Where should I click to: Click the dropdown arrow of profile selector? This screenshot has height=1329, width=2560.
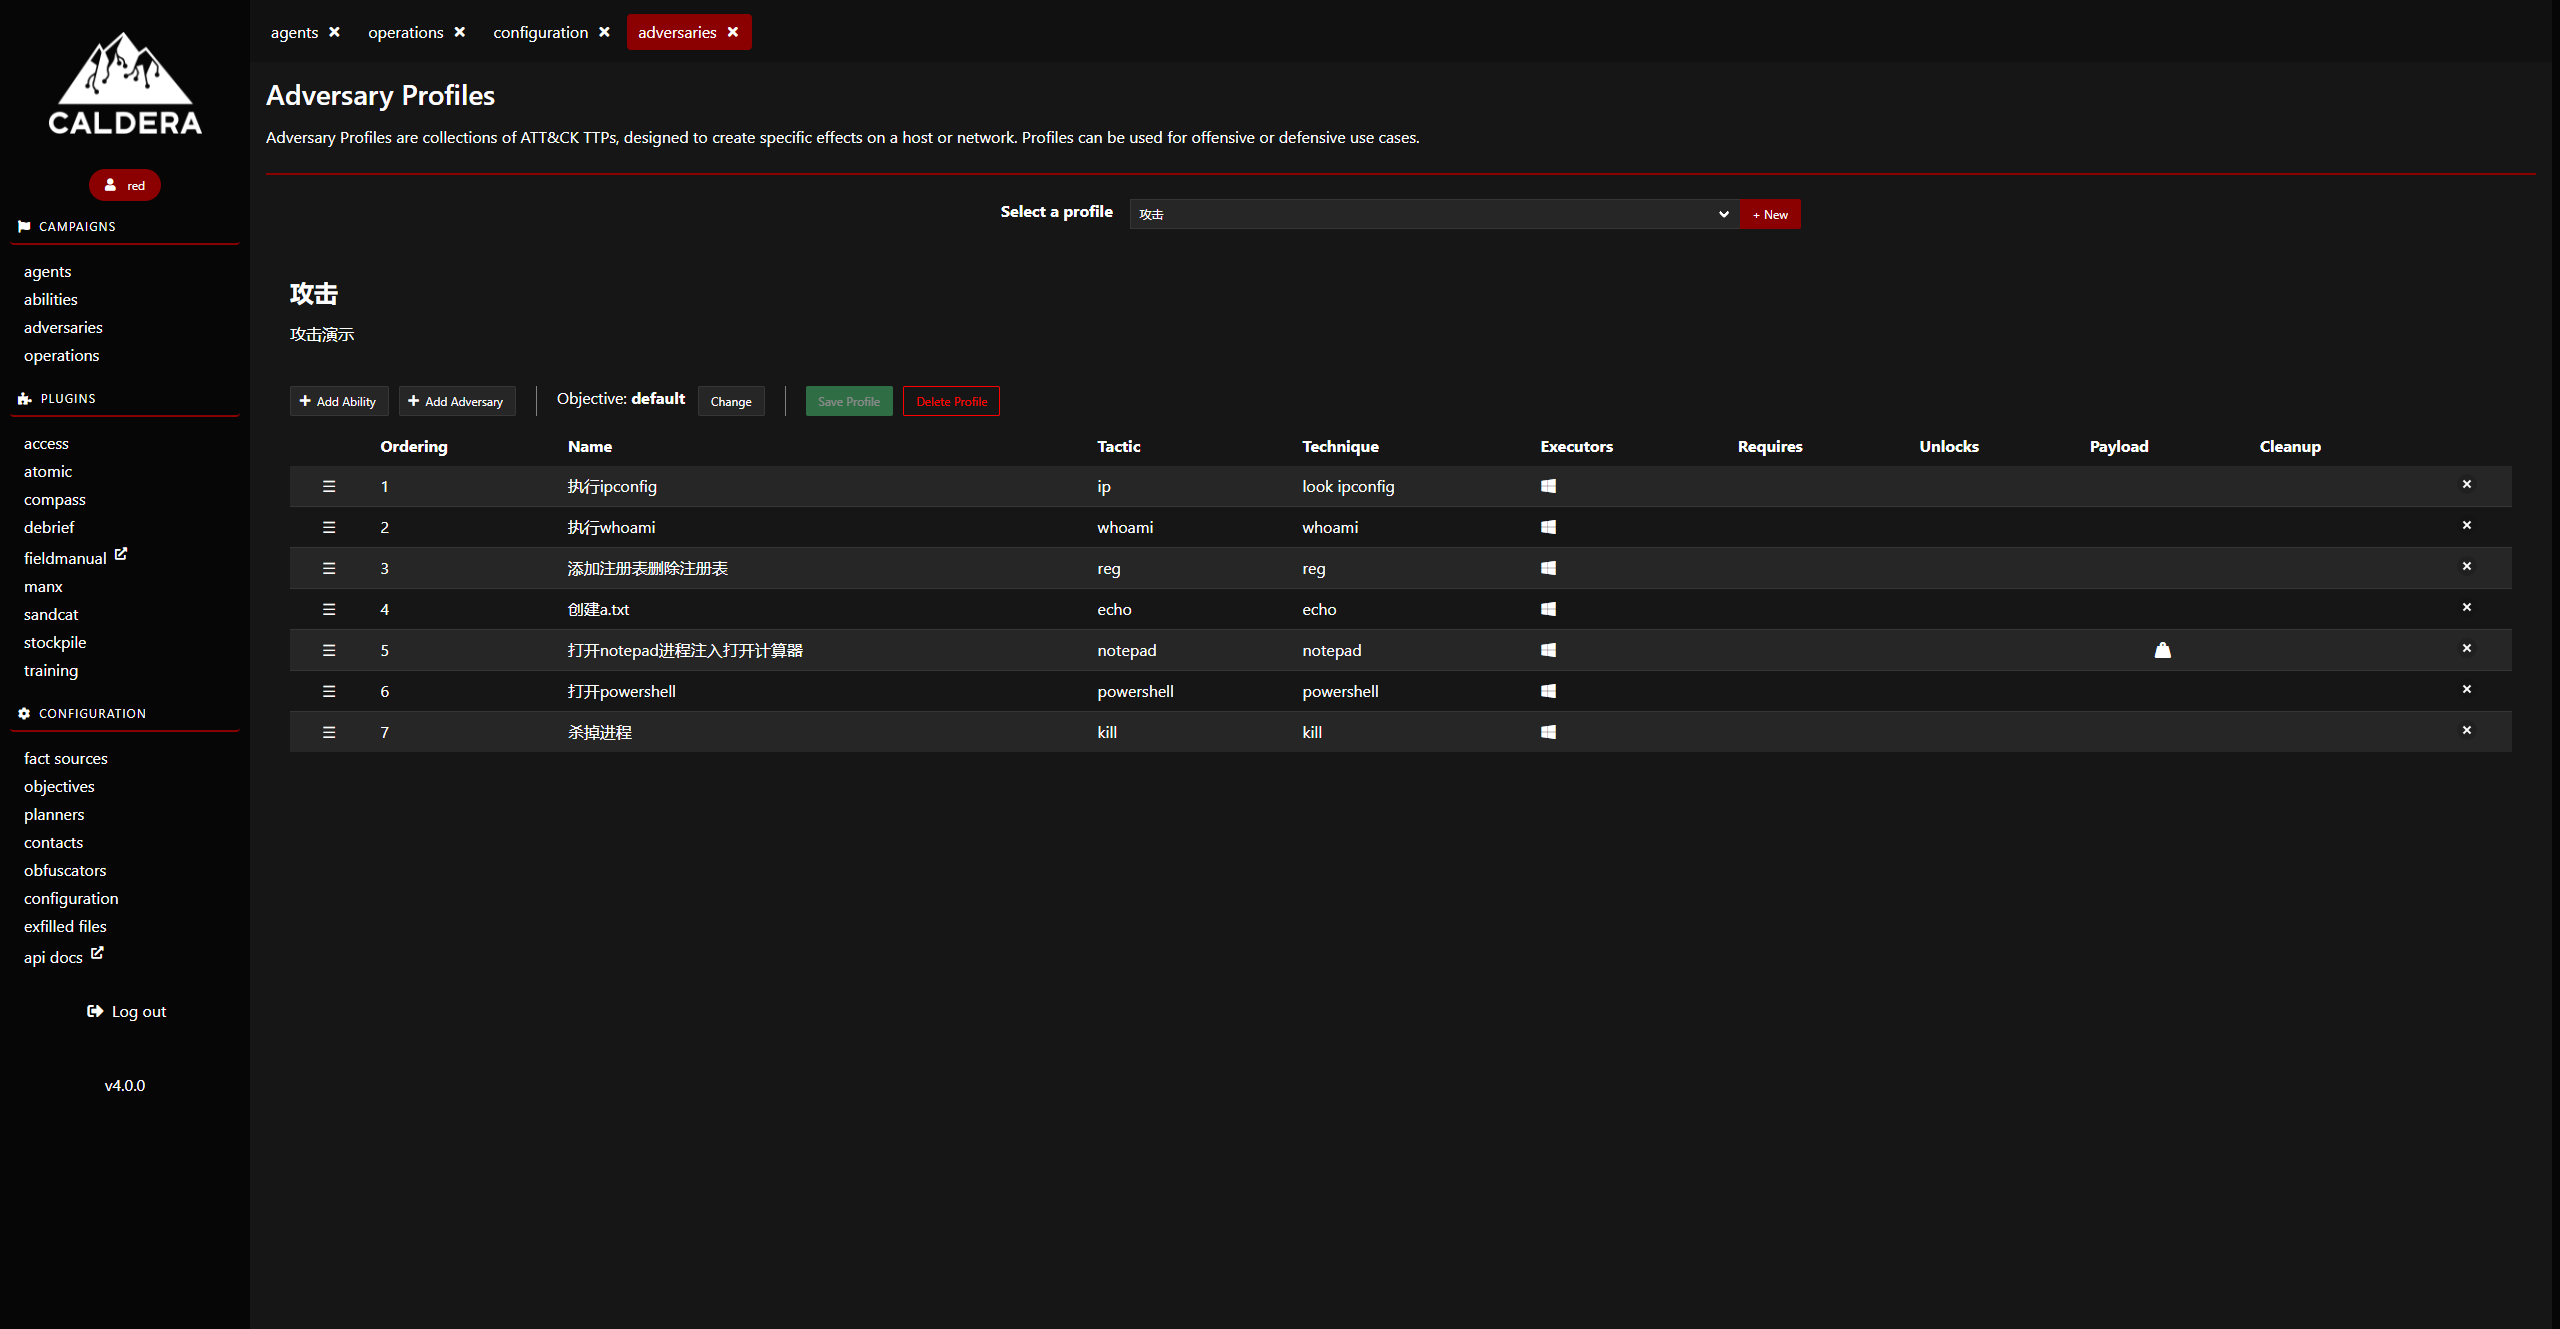point(1723,214)
